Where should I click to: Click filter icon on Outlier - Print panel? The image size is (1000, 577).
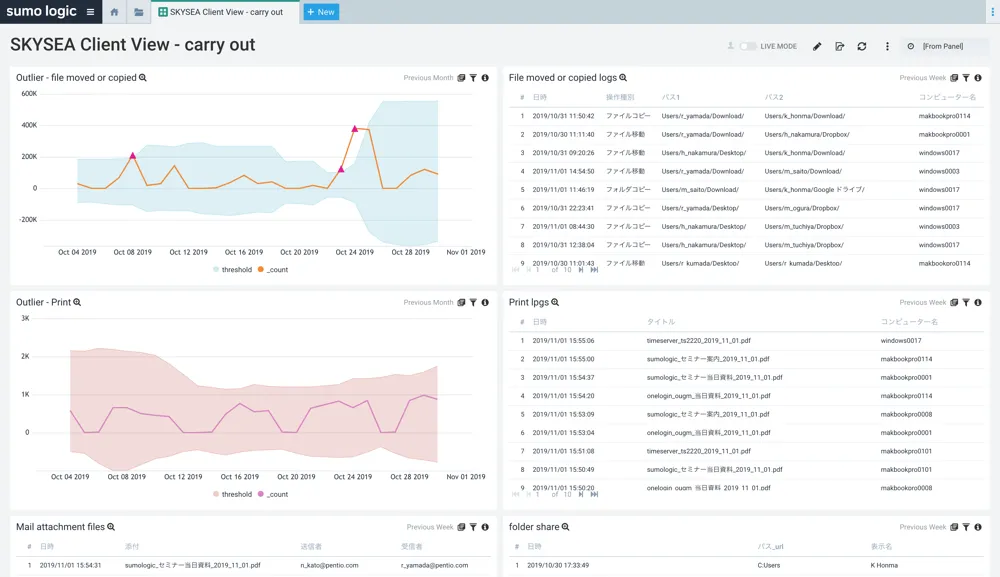(x=473, y=302)
